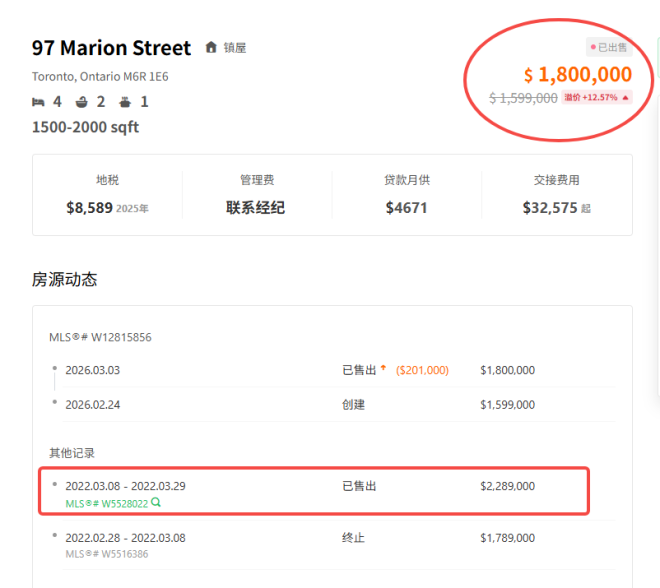Click the green magnifier icon beside MLS W5528022

(156, 502)
